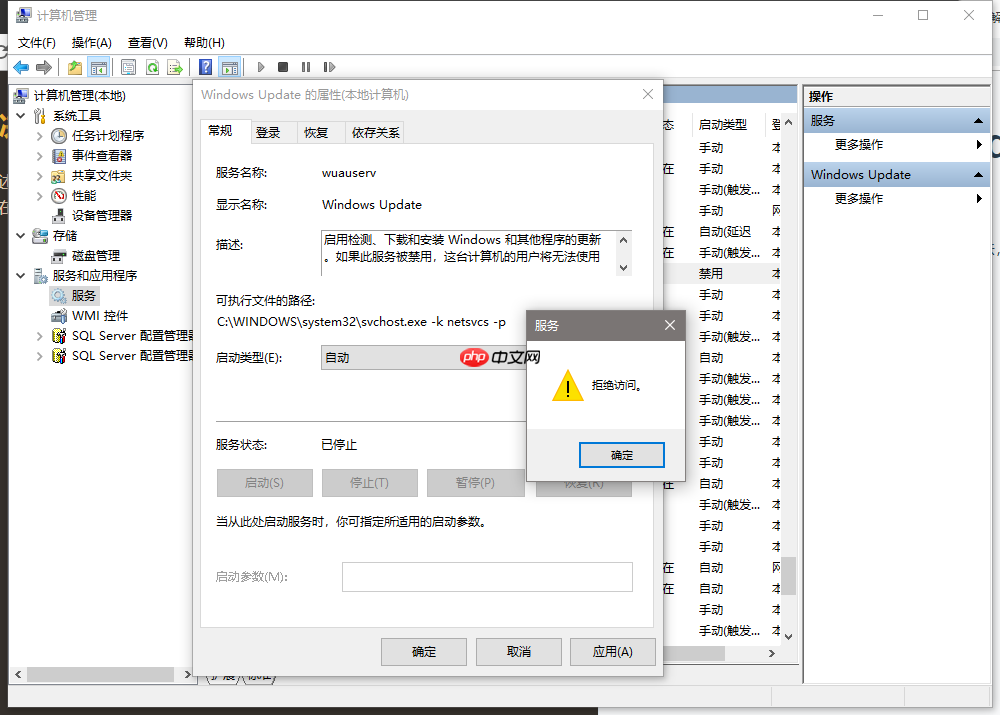
Task: Click the Export list toolbar icon
Action: click(176, 67)
